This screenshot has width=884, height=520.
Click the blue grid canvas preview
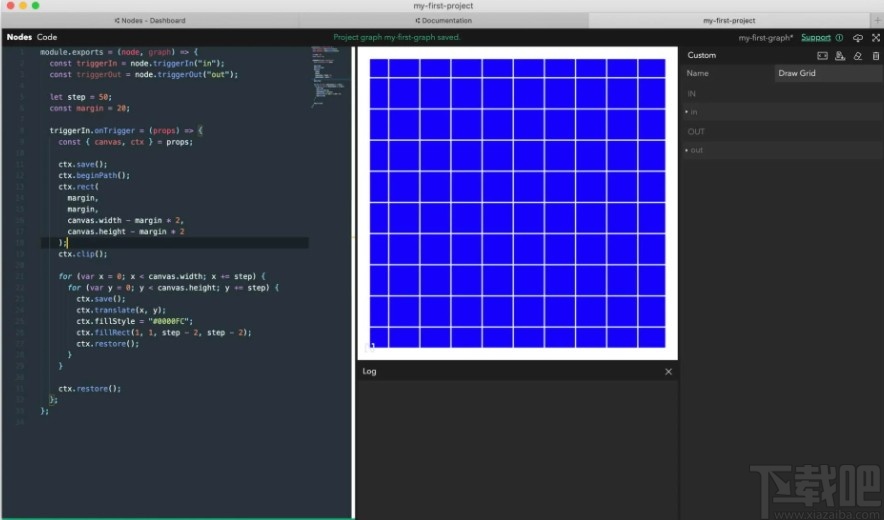(x=518, y=203)
